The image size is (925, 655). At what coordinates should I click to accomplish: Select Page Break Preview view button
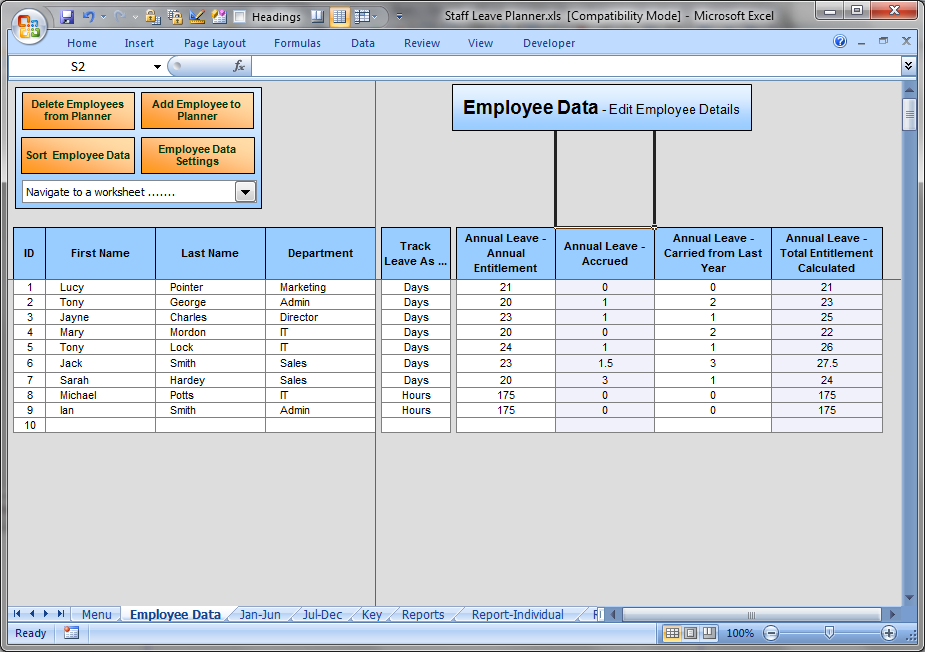(709, 633)
